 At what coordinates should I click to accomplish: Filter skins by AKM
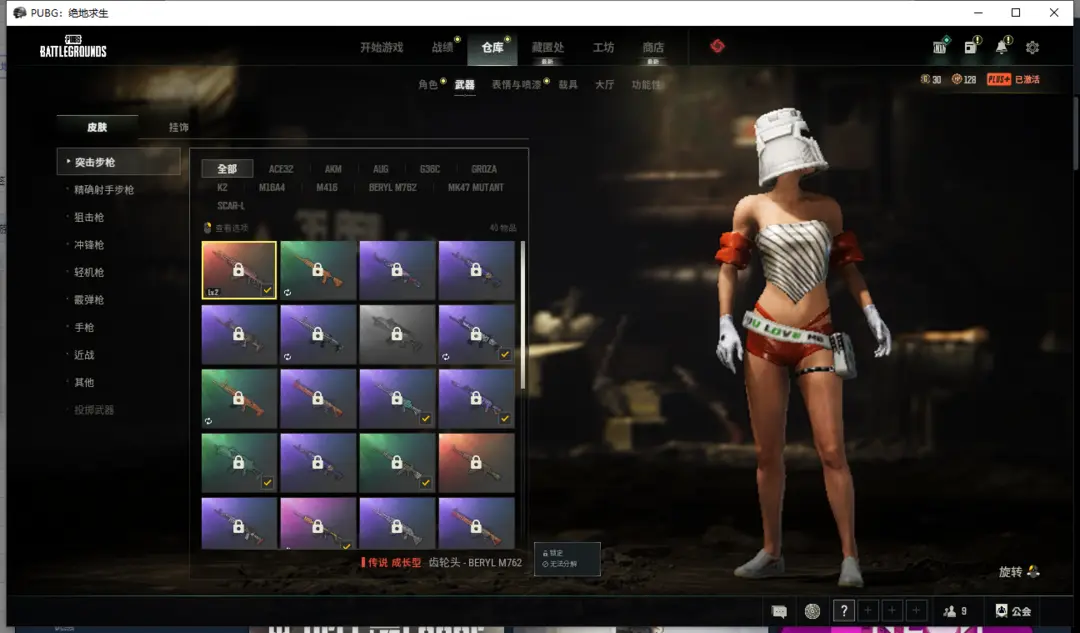pyautogui.click(x=333, y=169)
